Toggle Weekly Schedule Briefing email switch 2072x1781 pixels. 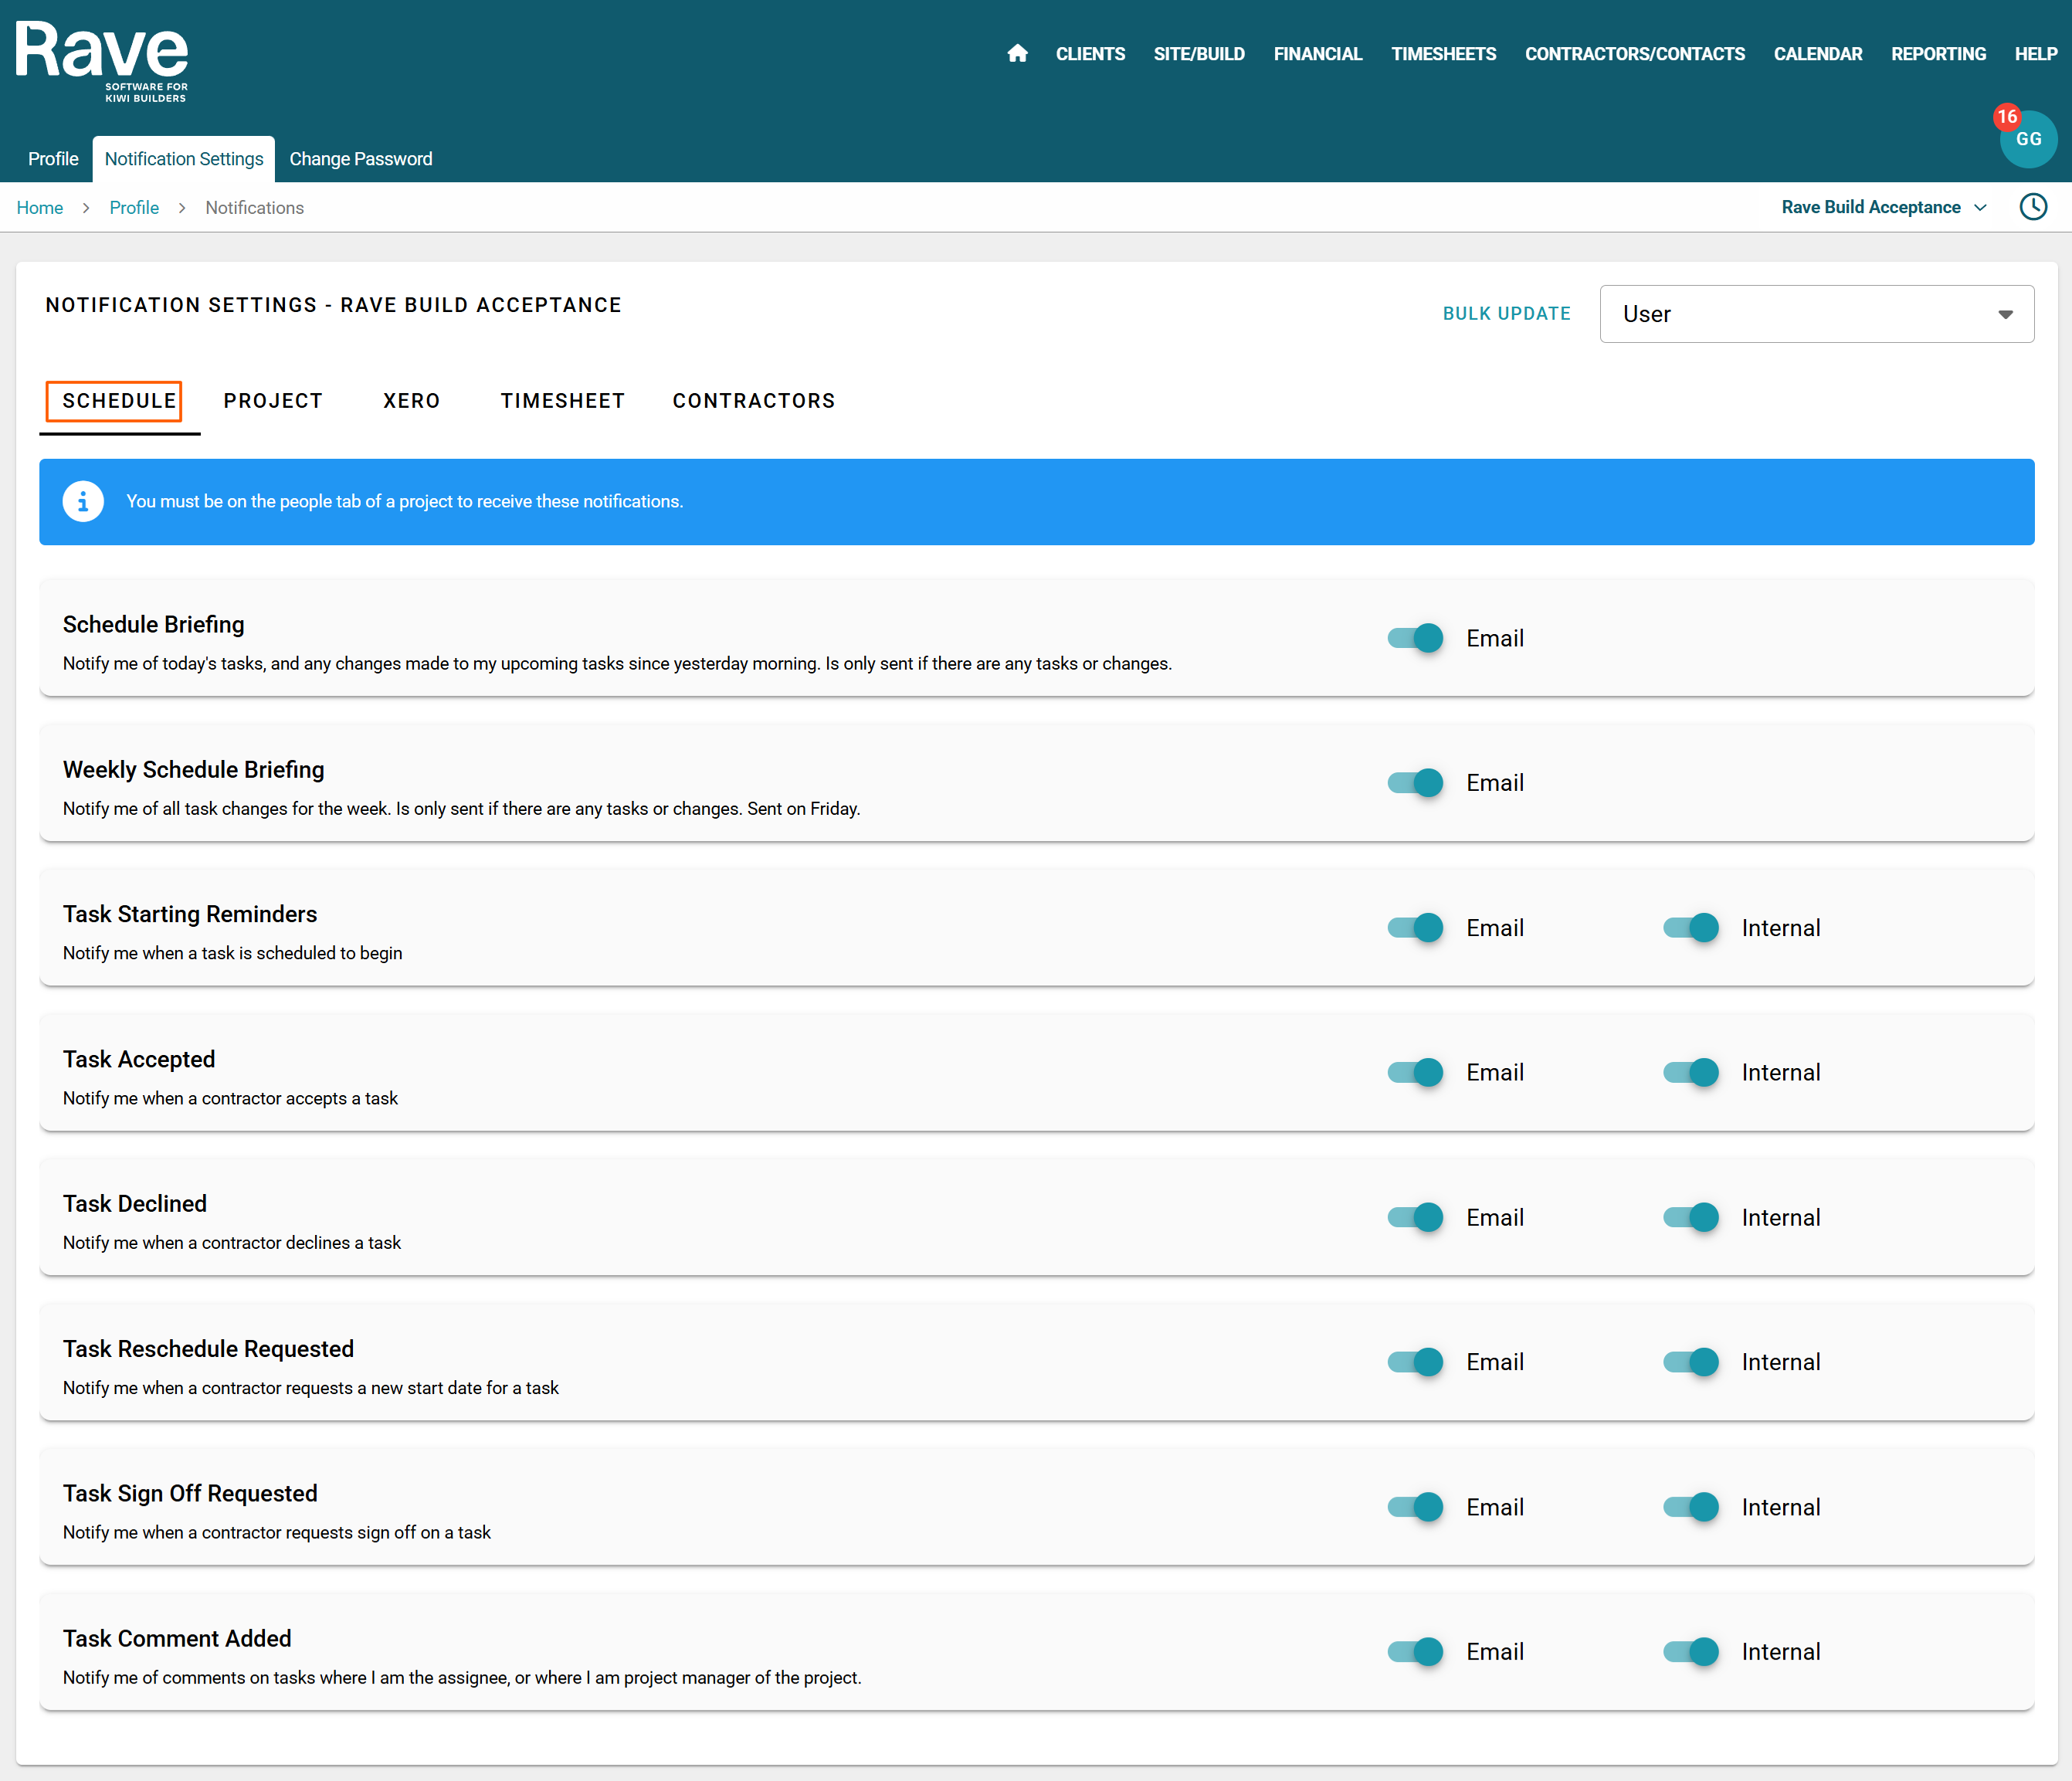pos(1415,783)
